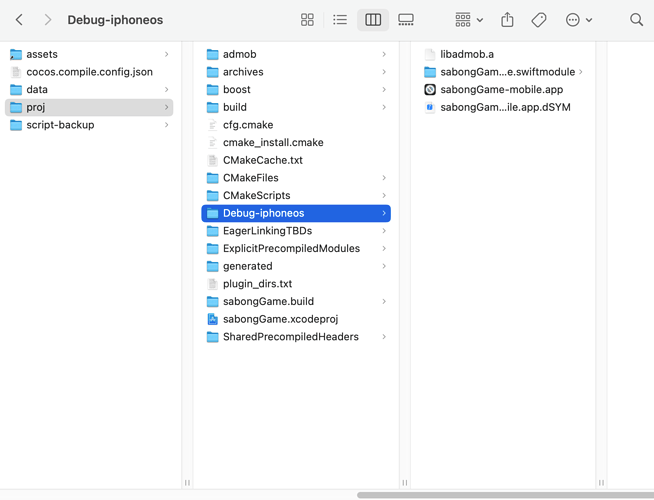Click the Share toolbar icon

(507, 20)
